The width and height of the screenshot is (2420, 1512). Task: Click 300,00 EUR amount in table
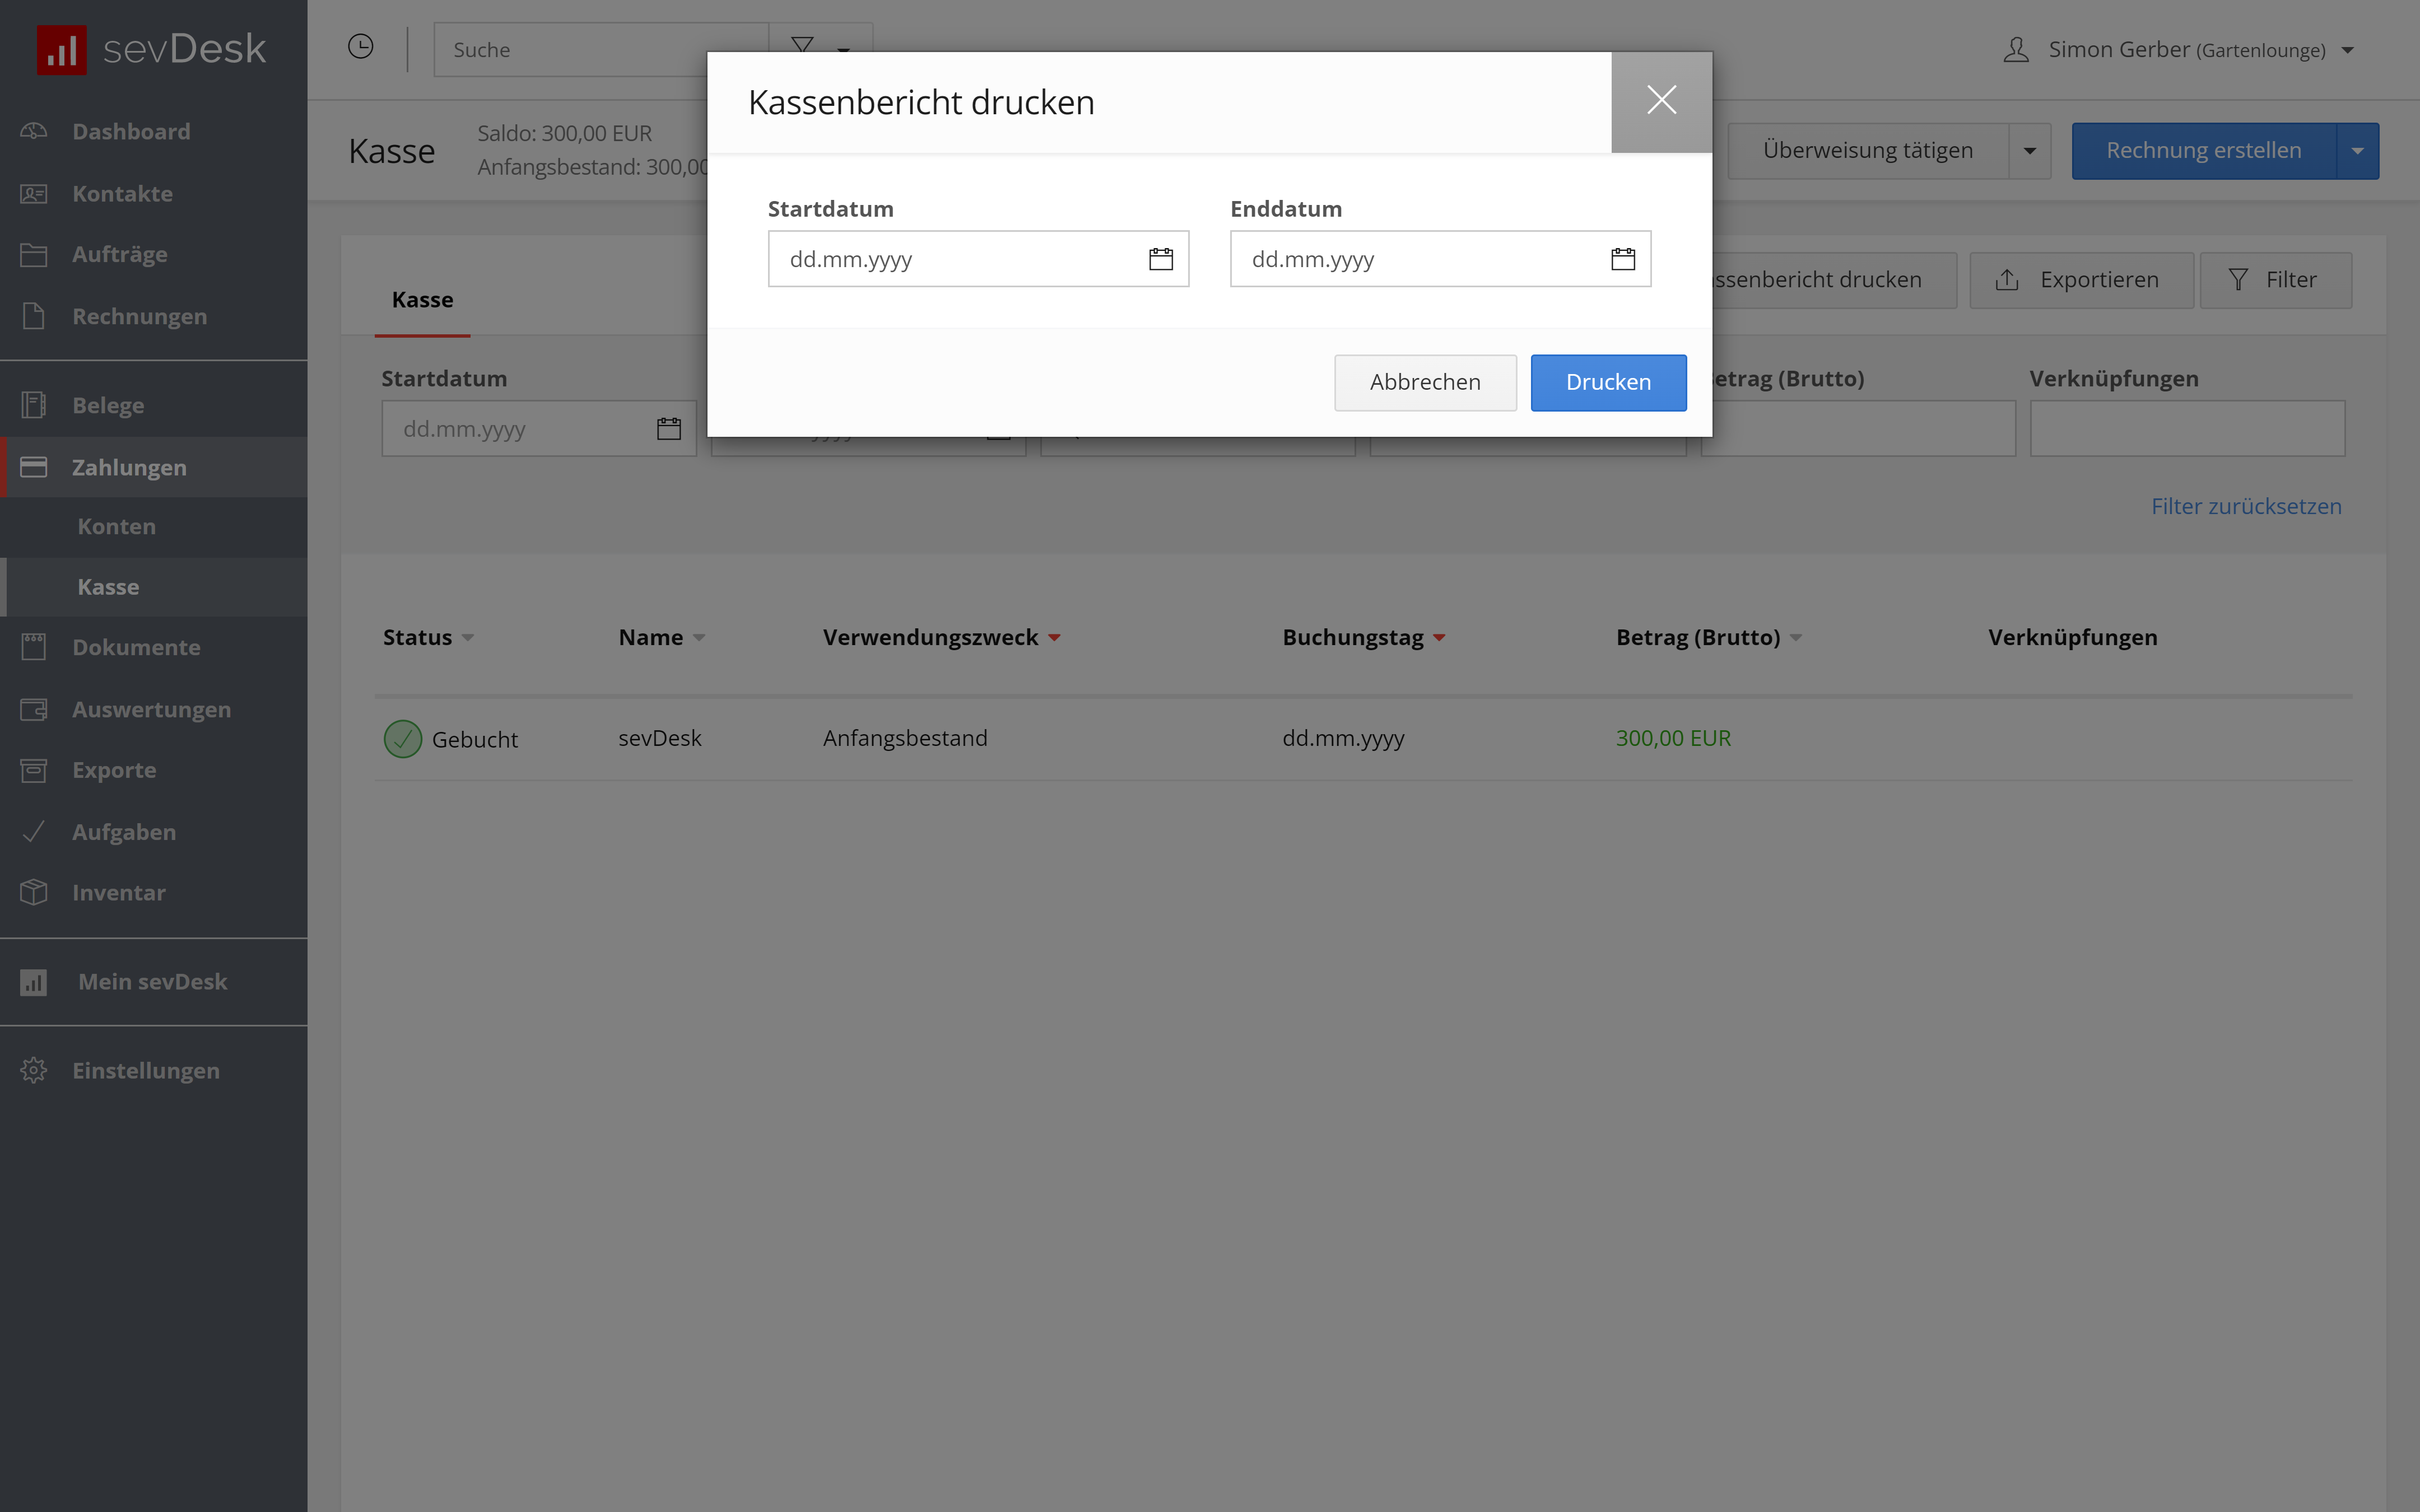1673,738
